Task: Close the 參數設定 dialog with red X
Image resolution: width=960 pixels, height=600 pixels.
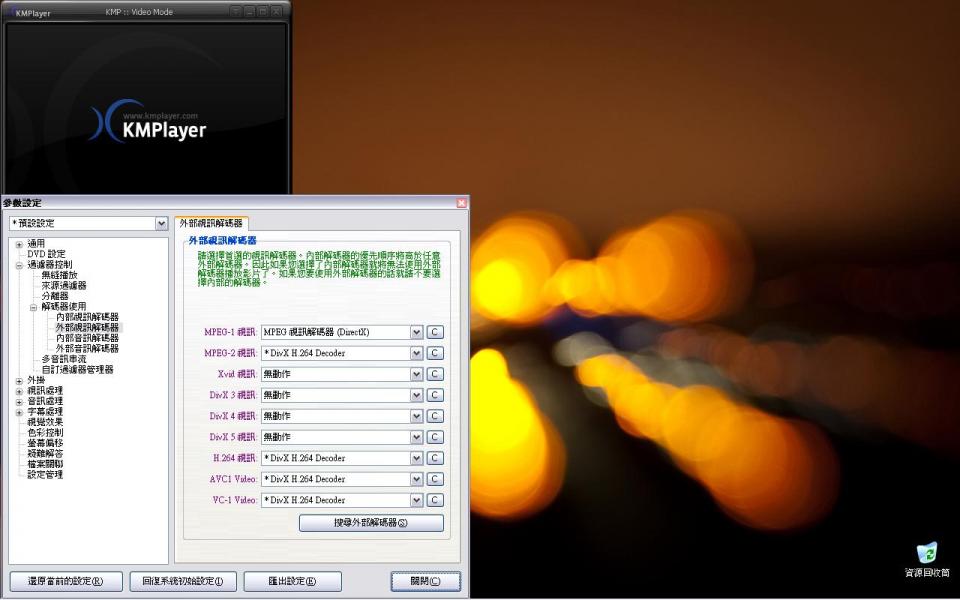Action: [x=461, y=203]
